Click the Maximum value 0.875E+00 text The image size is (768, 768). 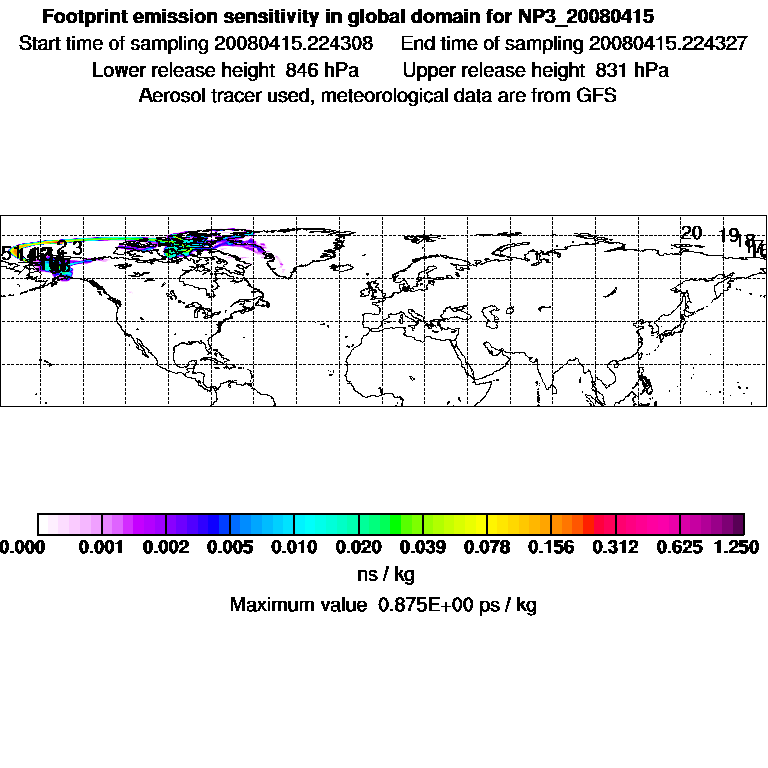(x=383, y=604)
